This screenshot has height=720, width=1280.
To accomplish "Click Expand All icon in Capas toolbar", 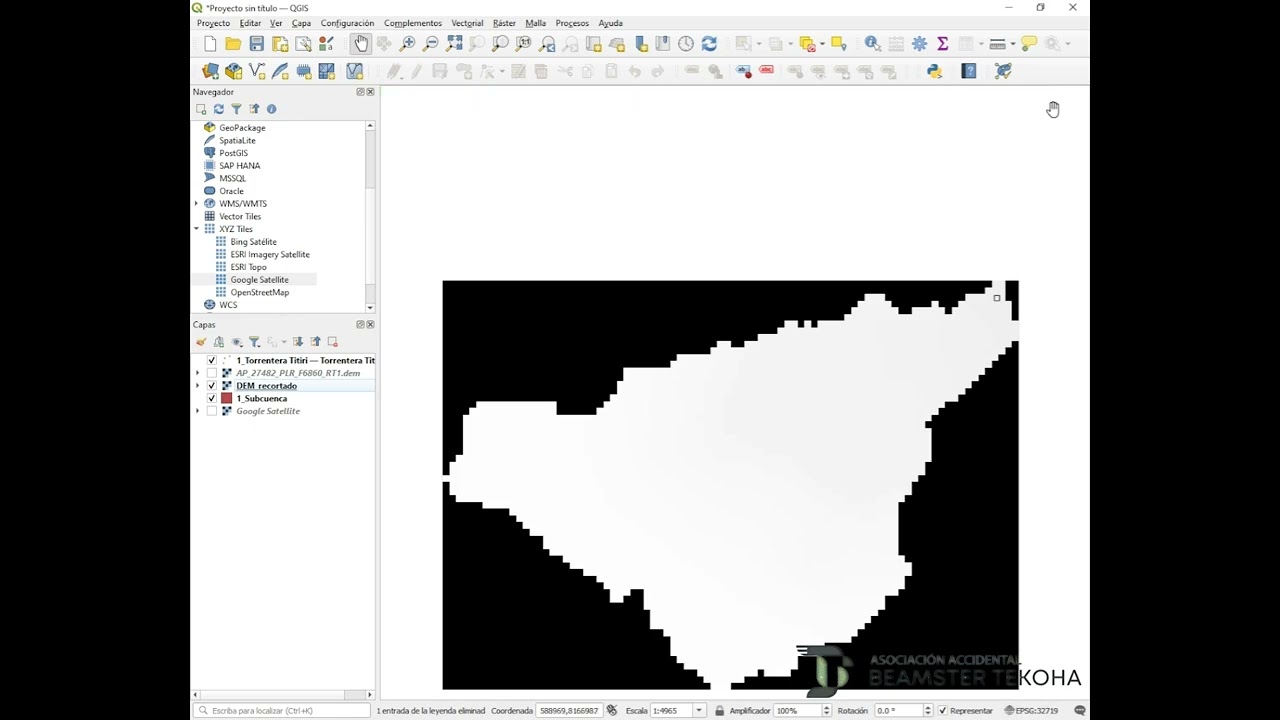I will pos(298,342).
